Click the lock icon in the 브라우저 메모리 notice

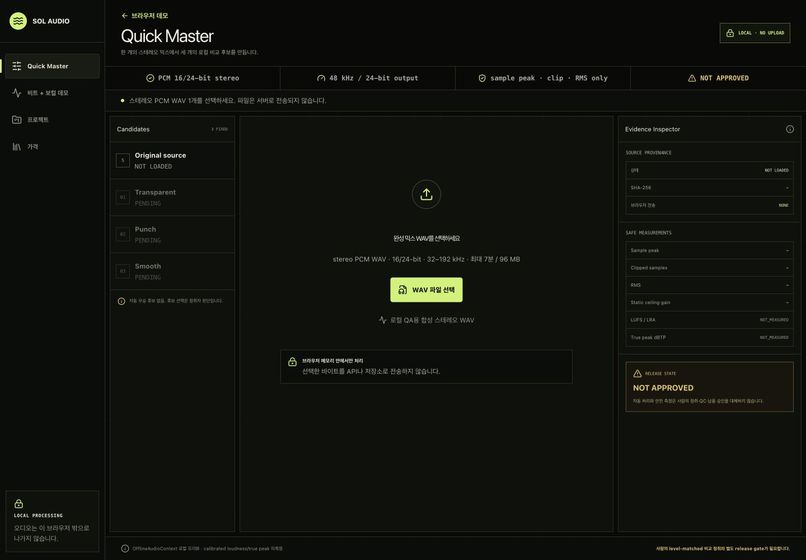click(292, 362)
